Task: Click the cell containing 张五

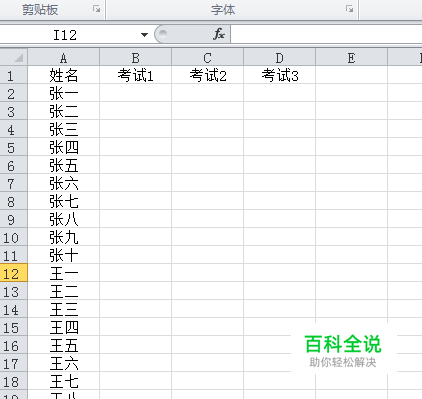Action: point(63,165)
